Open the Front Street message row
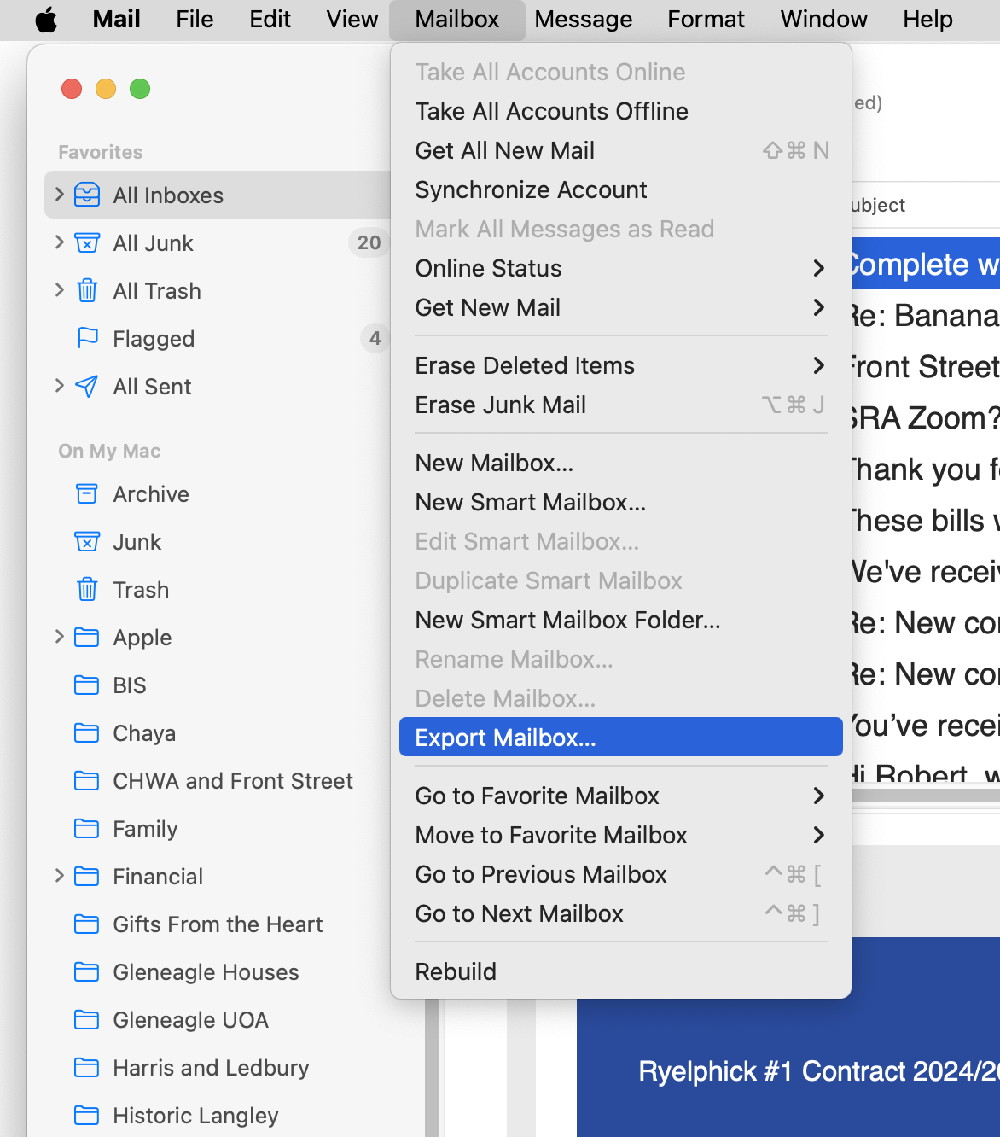 tap(926, 367)
